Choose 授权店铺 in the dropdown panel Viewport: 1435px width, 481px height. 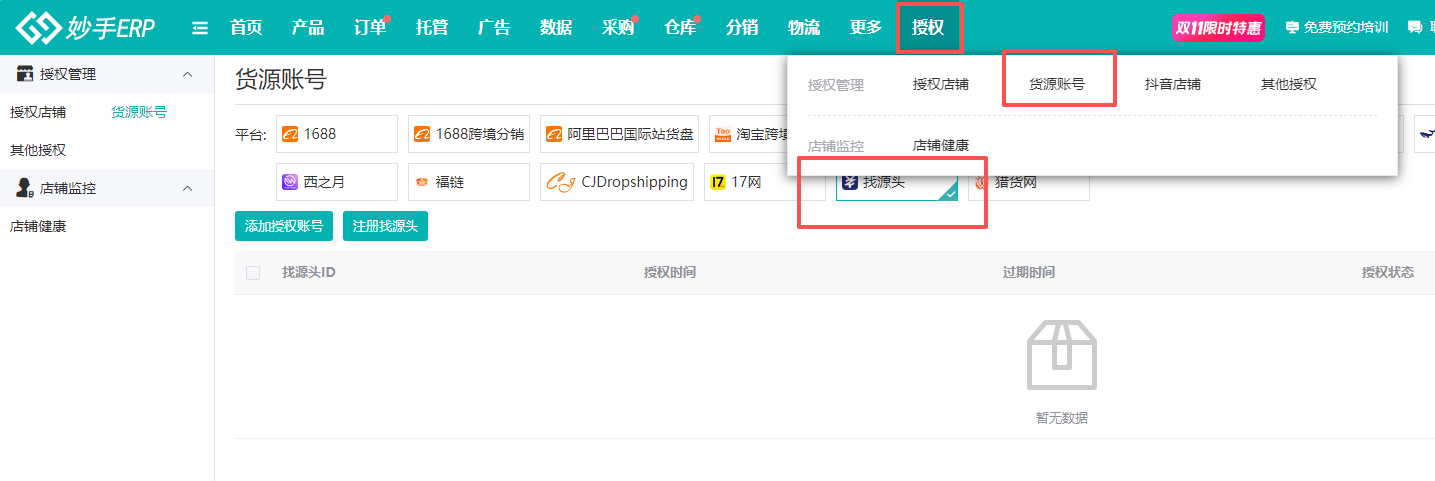[x=941, y=85]
